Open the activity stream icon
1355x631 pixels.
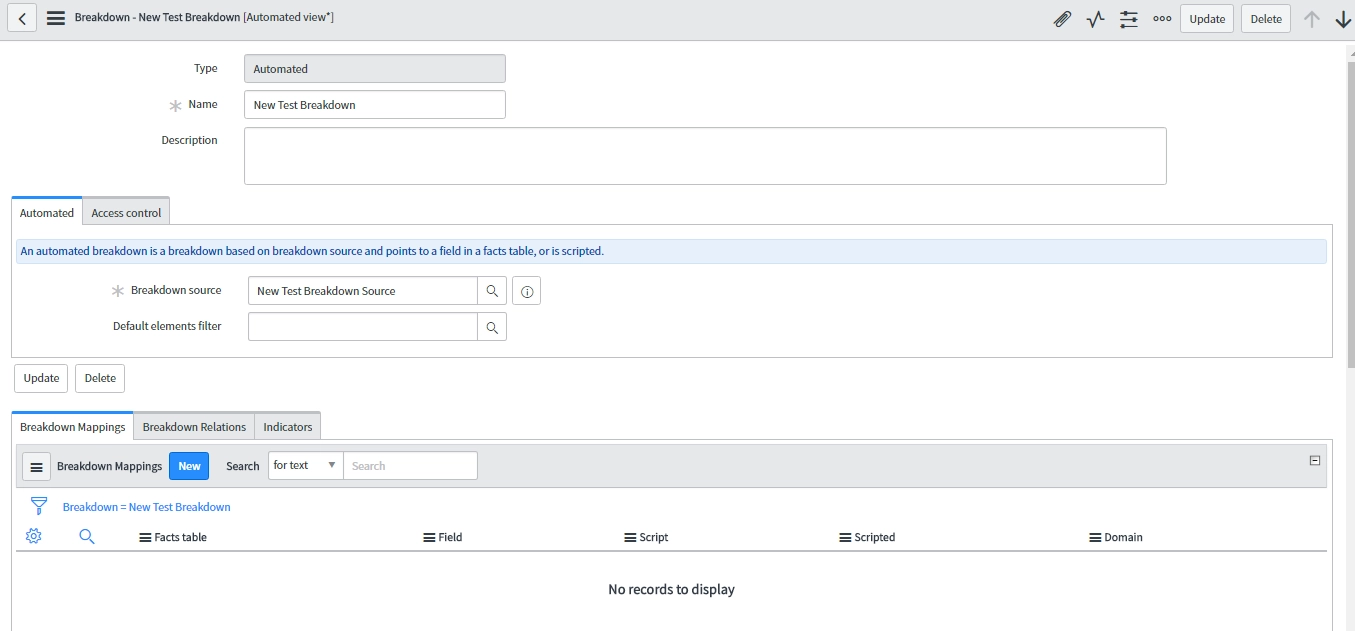point(1094,18)
